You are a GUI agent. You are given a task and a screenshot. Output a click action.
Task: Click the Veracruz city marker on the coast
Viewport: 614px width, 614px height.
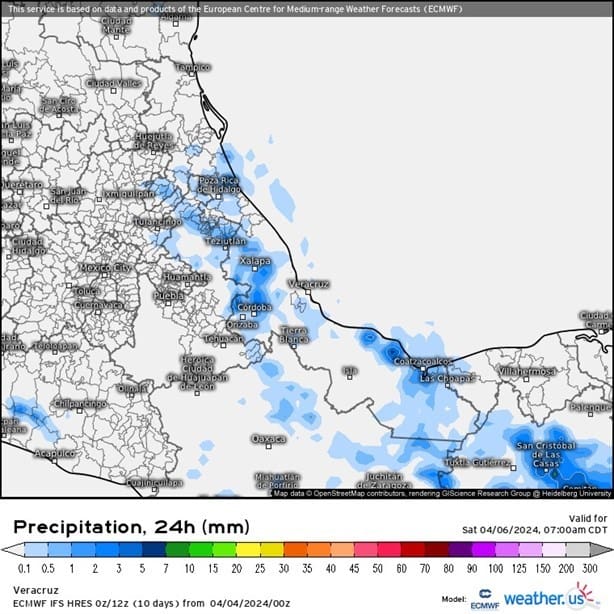(308, 292)
